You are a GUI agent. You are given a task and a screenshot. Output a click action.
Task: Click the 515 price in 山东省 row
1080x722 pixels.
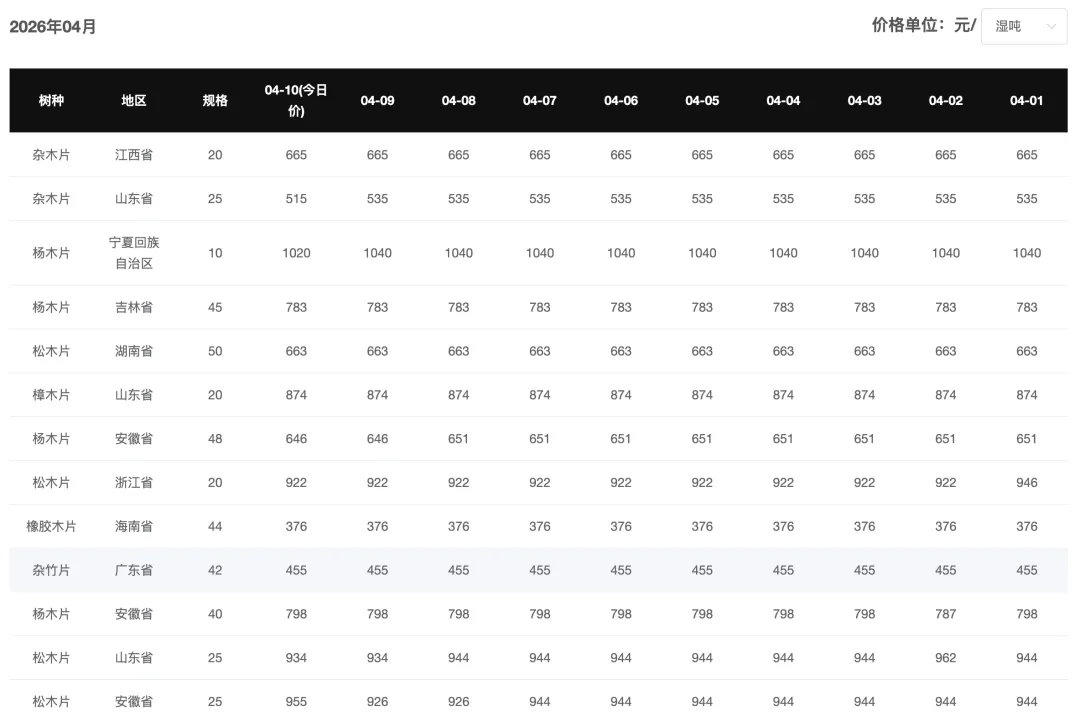click(x=296, y=198)
